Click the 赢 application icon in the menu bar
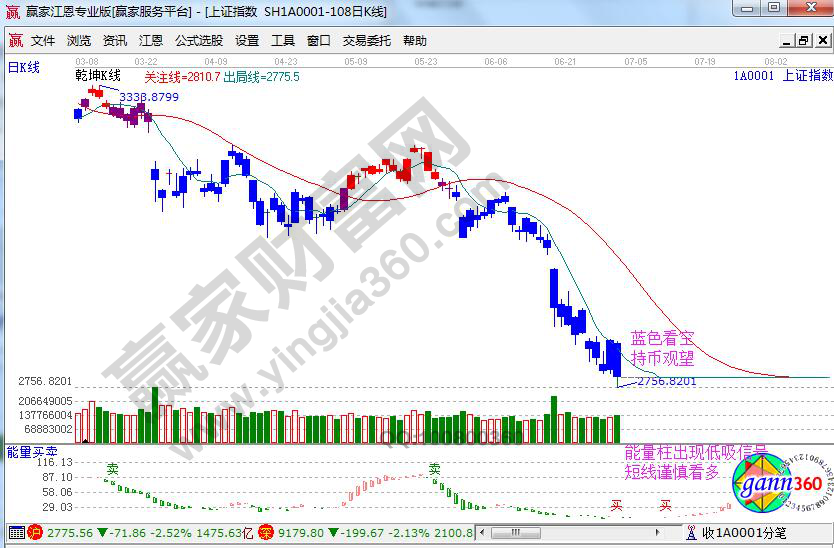The height and width of the screenshot is (548, 834). [x=14, y=41]
